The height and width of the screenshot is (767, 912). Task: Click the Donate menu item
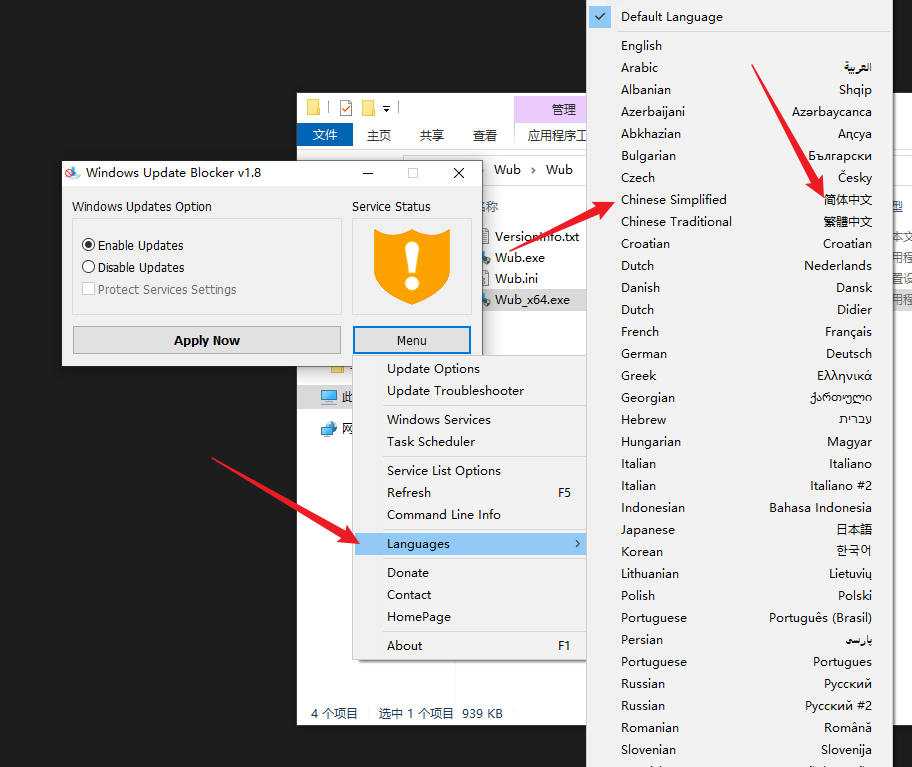(470, 573)
